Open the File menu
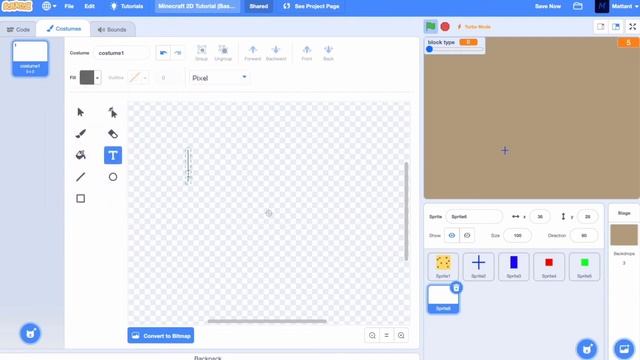640x360 pixels. [x=69, y=6]
